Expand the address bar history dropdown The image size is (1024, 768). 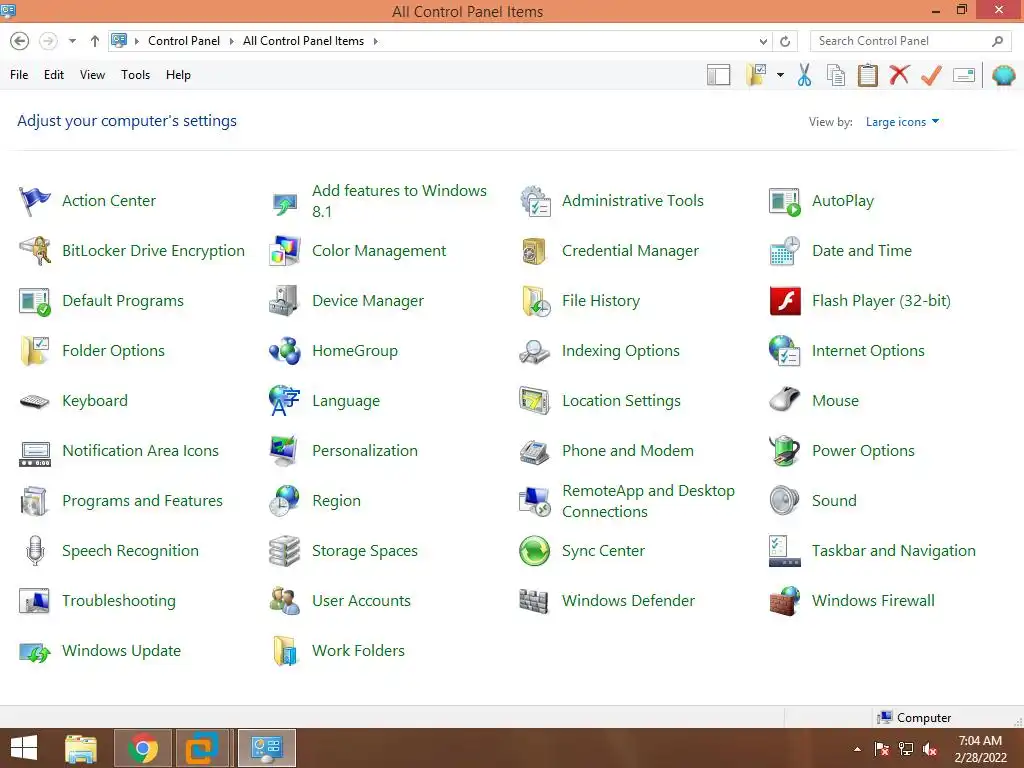(x=763, y=41)
